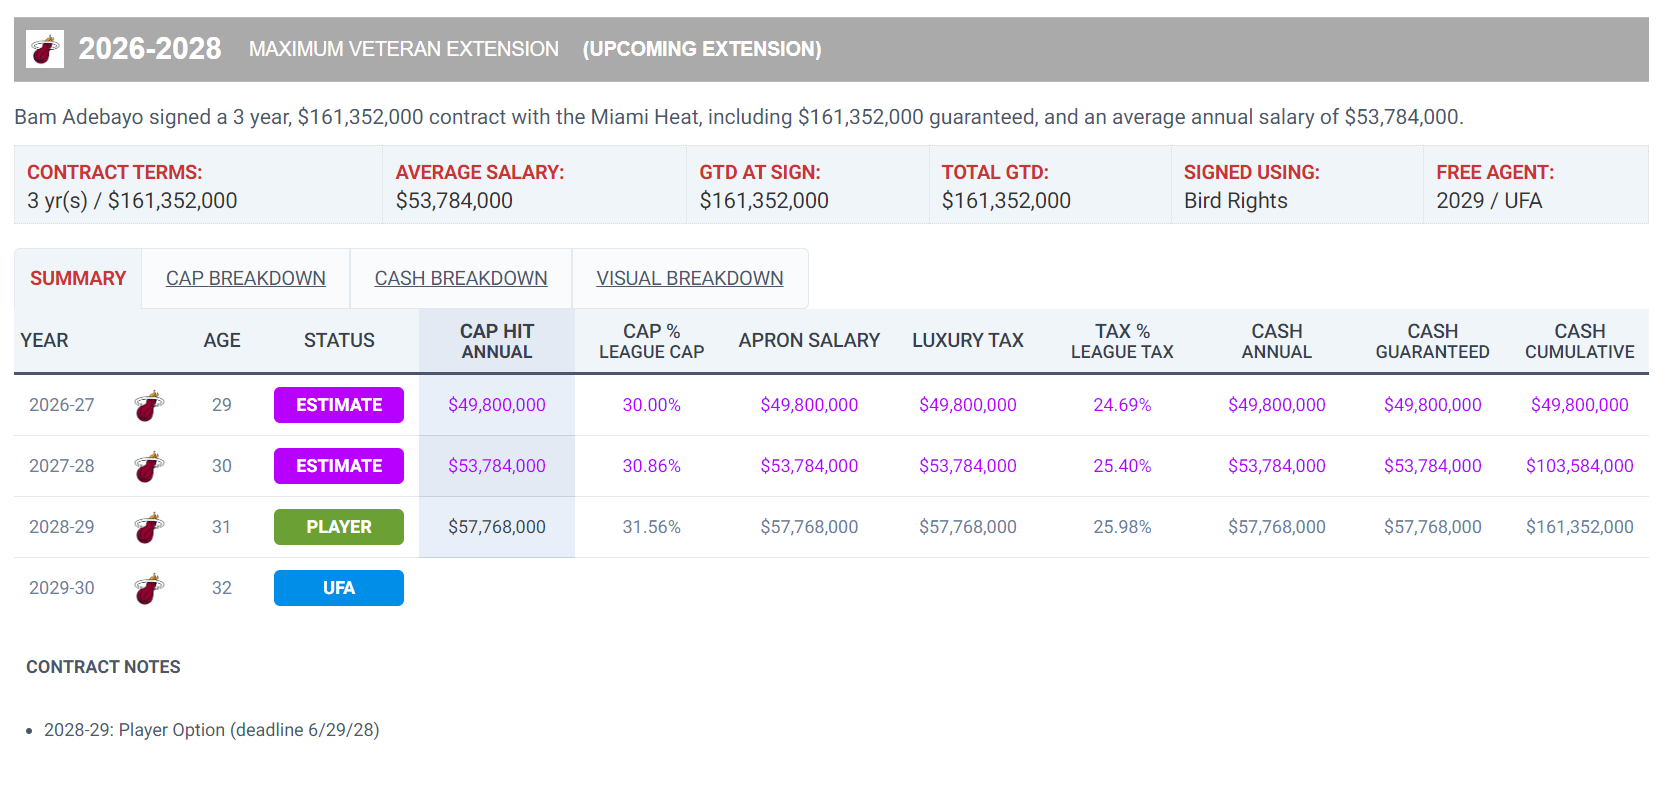Click the 2027-28 cumulative cash $103,584,000

pos(1579,466)
